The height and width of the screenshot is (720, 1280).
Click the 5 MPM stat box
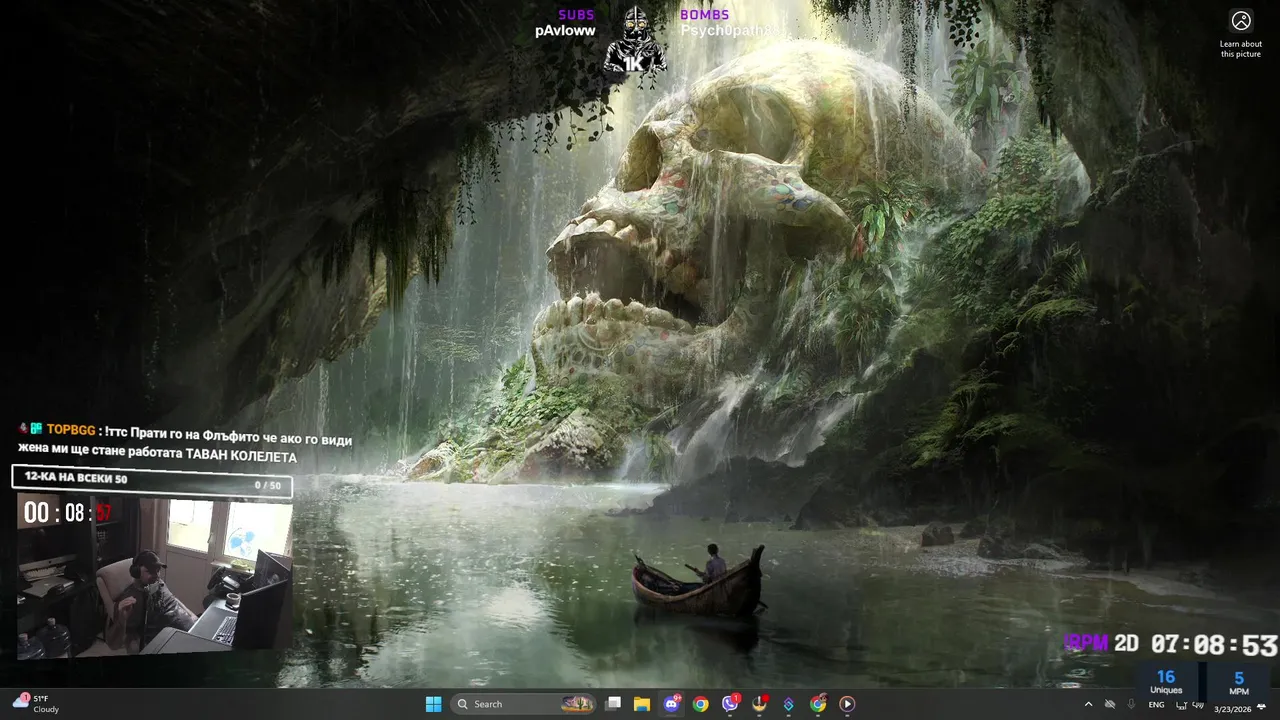pyautogui.click(x=1239, y=682)
